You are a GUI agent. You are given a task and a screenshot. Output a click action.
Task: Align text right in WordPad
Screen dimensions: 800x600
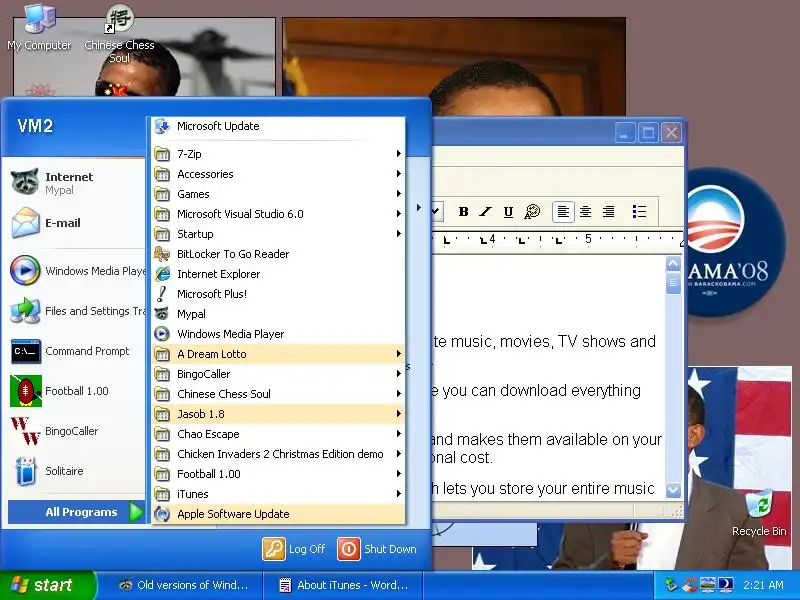coord(608,211)
